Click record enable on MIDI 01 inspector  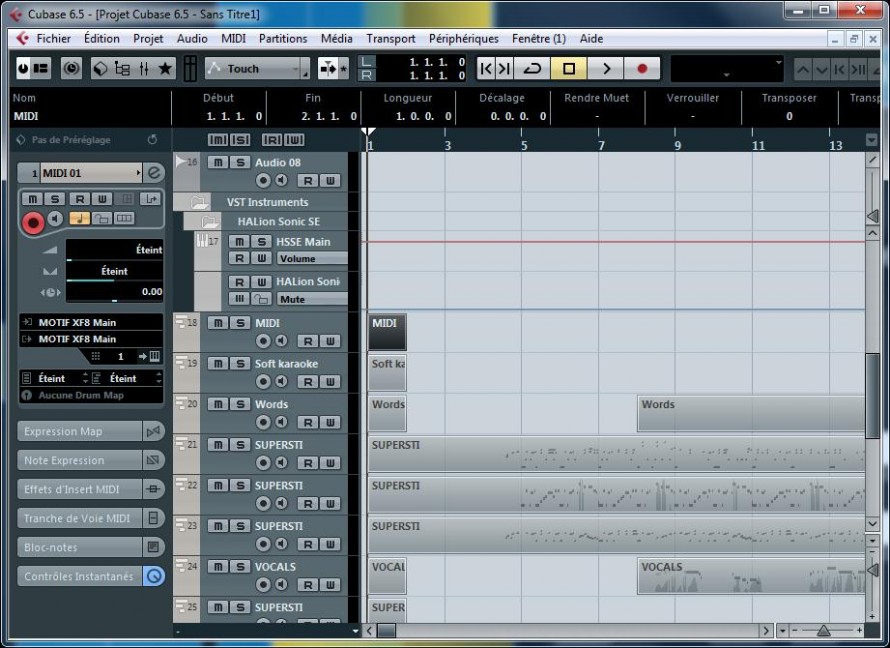click(x=33, y=222)
